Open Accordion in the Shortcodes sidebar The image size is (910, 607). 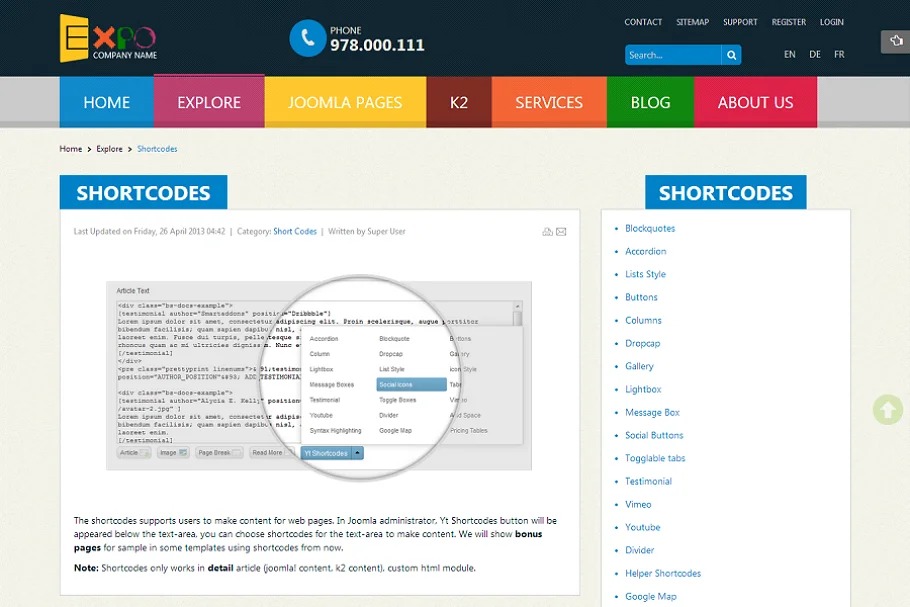tap(645, 251)
